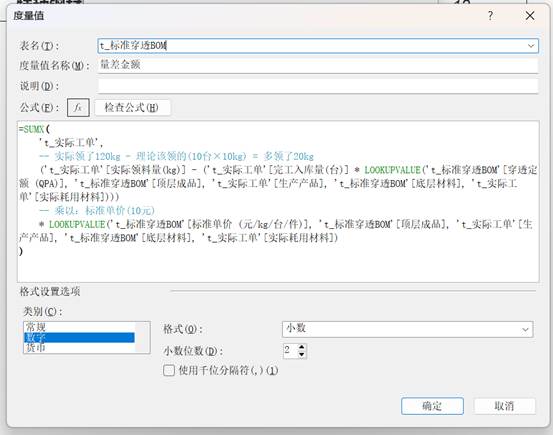Select 数字 category in the list
Image resolution: width=553 pixels, height=435 pixels.
(x=79, y=338)
